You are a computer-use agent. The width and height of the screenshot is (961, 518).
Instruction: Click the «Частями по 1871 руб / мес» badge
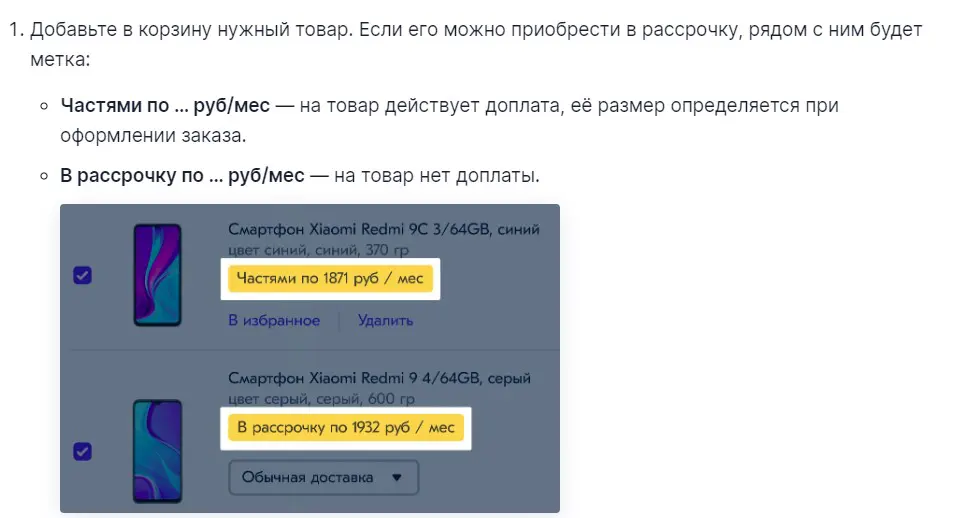click(330, 279)
